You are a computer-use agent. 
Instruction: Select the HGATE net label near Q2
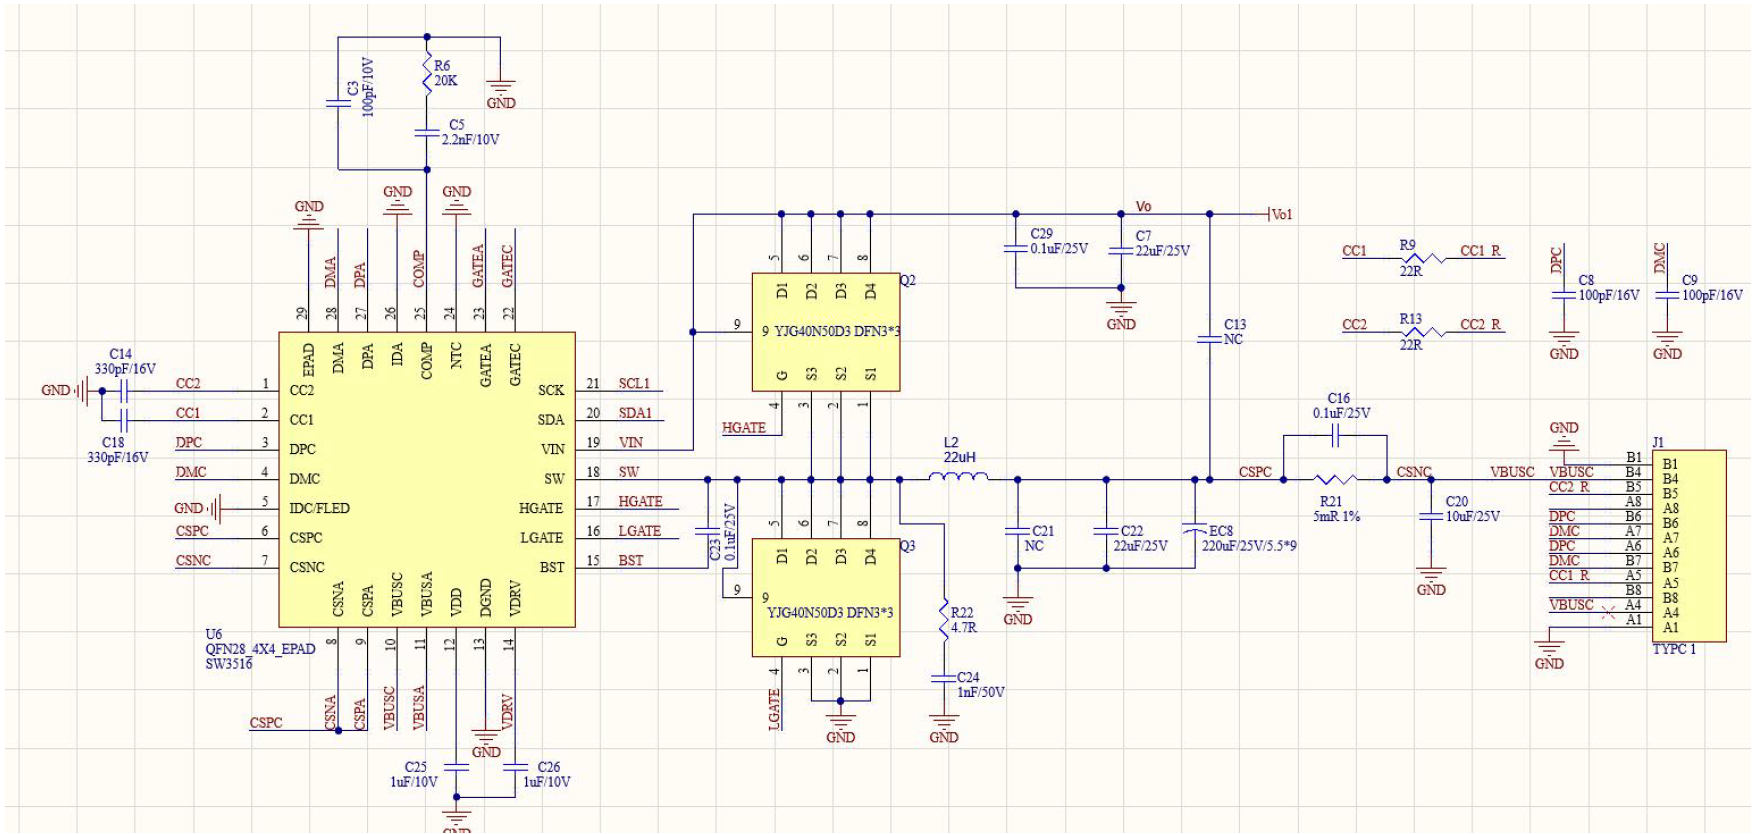point(744,428)
